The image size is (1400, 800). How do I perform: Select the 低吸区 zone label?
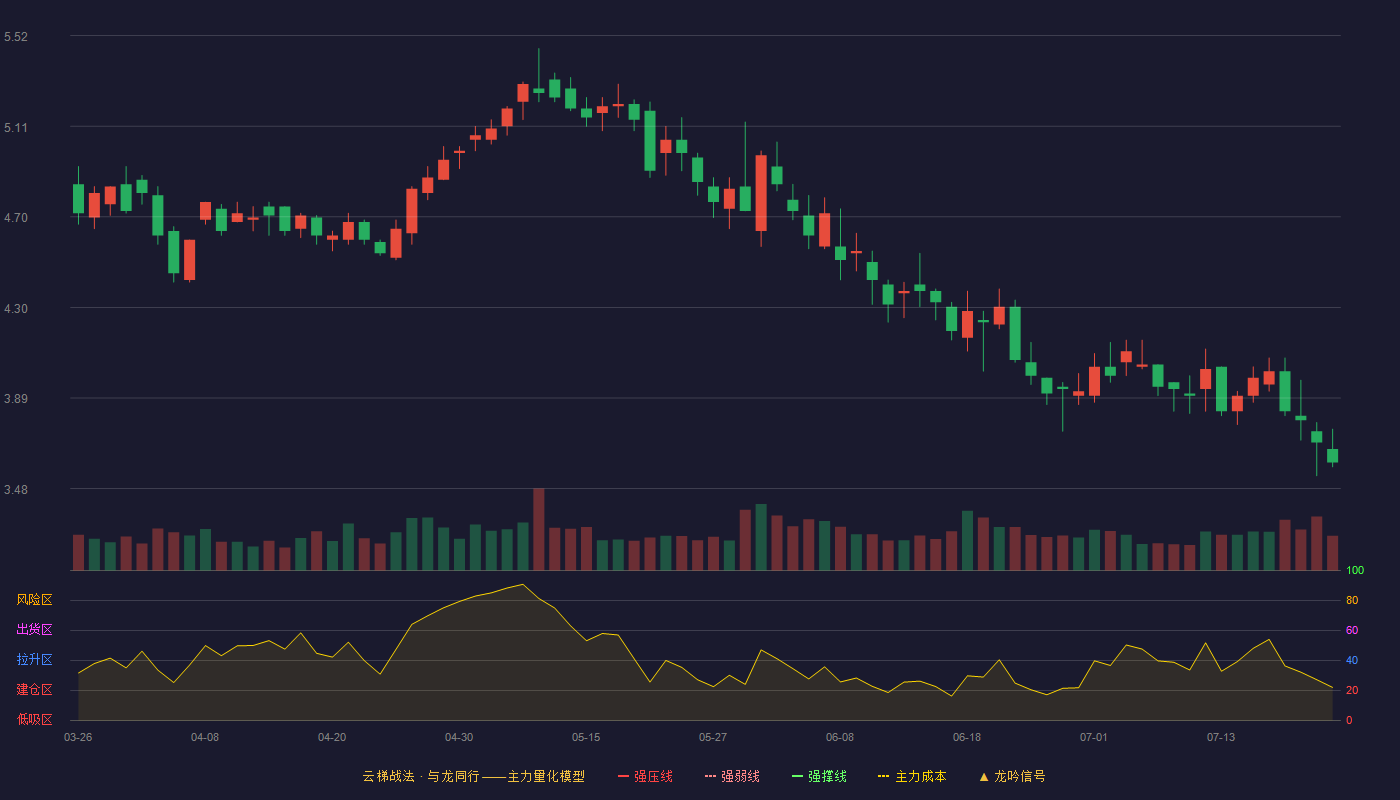pos(34,719)
